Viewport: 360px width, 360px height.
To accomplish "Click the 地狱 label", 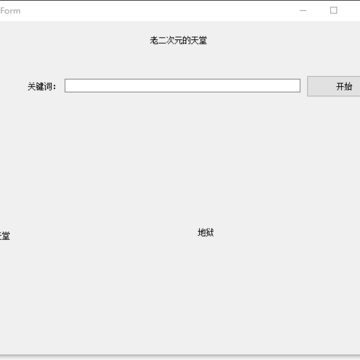I will [x=206, y=233].
